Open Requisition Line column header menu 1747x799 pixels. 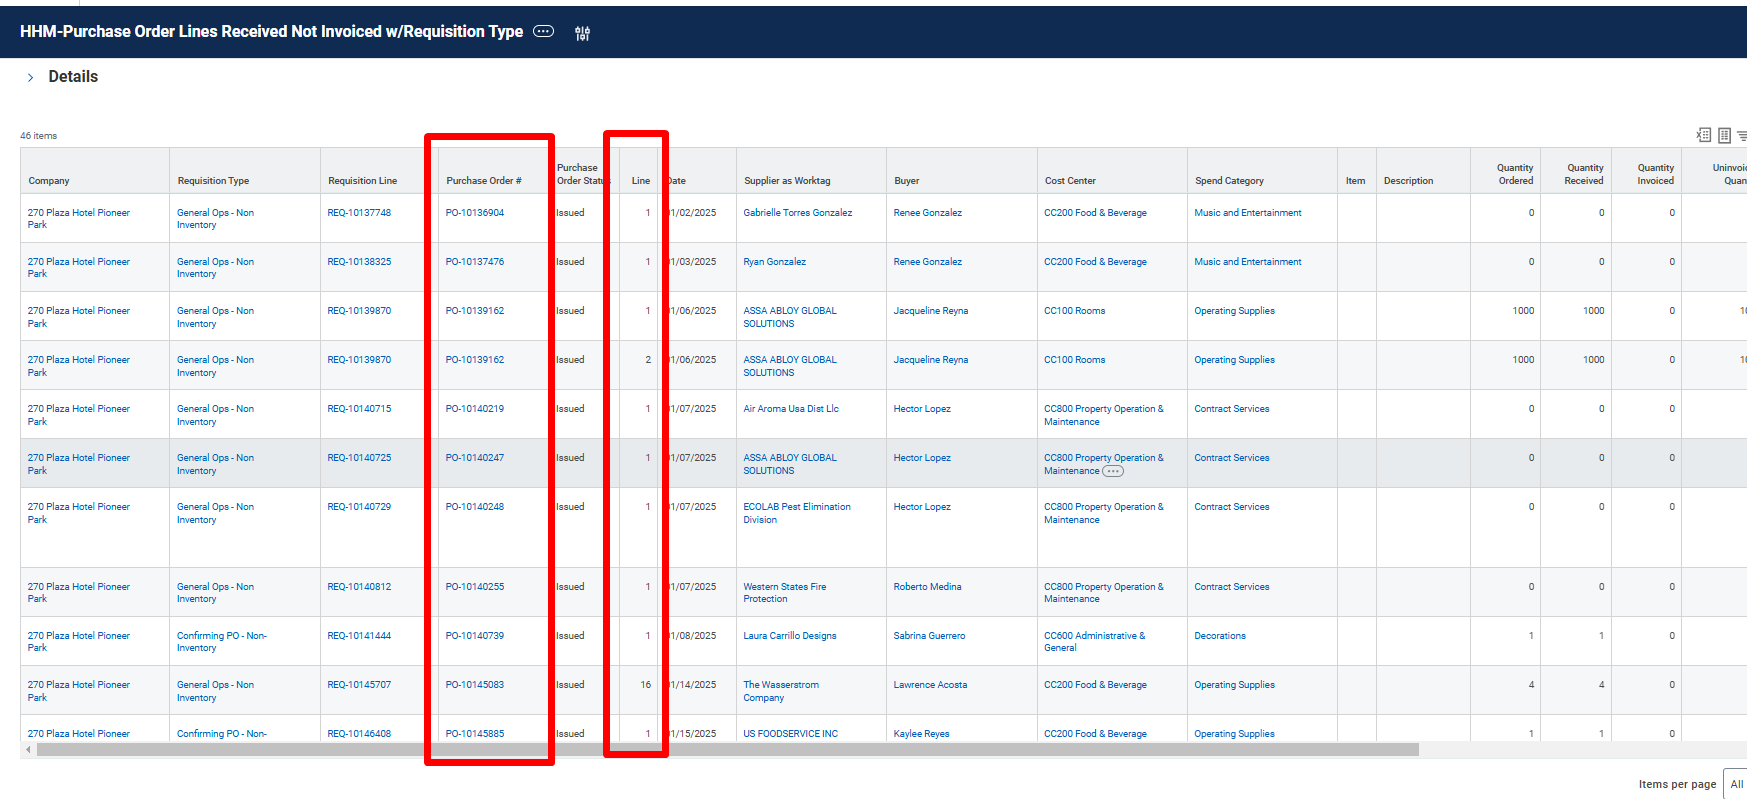(362, 181)
